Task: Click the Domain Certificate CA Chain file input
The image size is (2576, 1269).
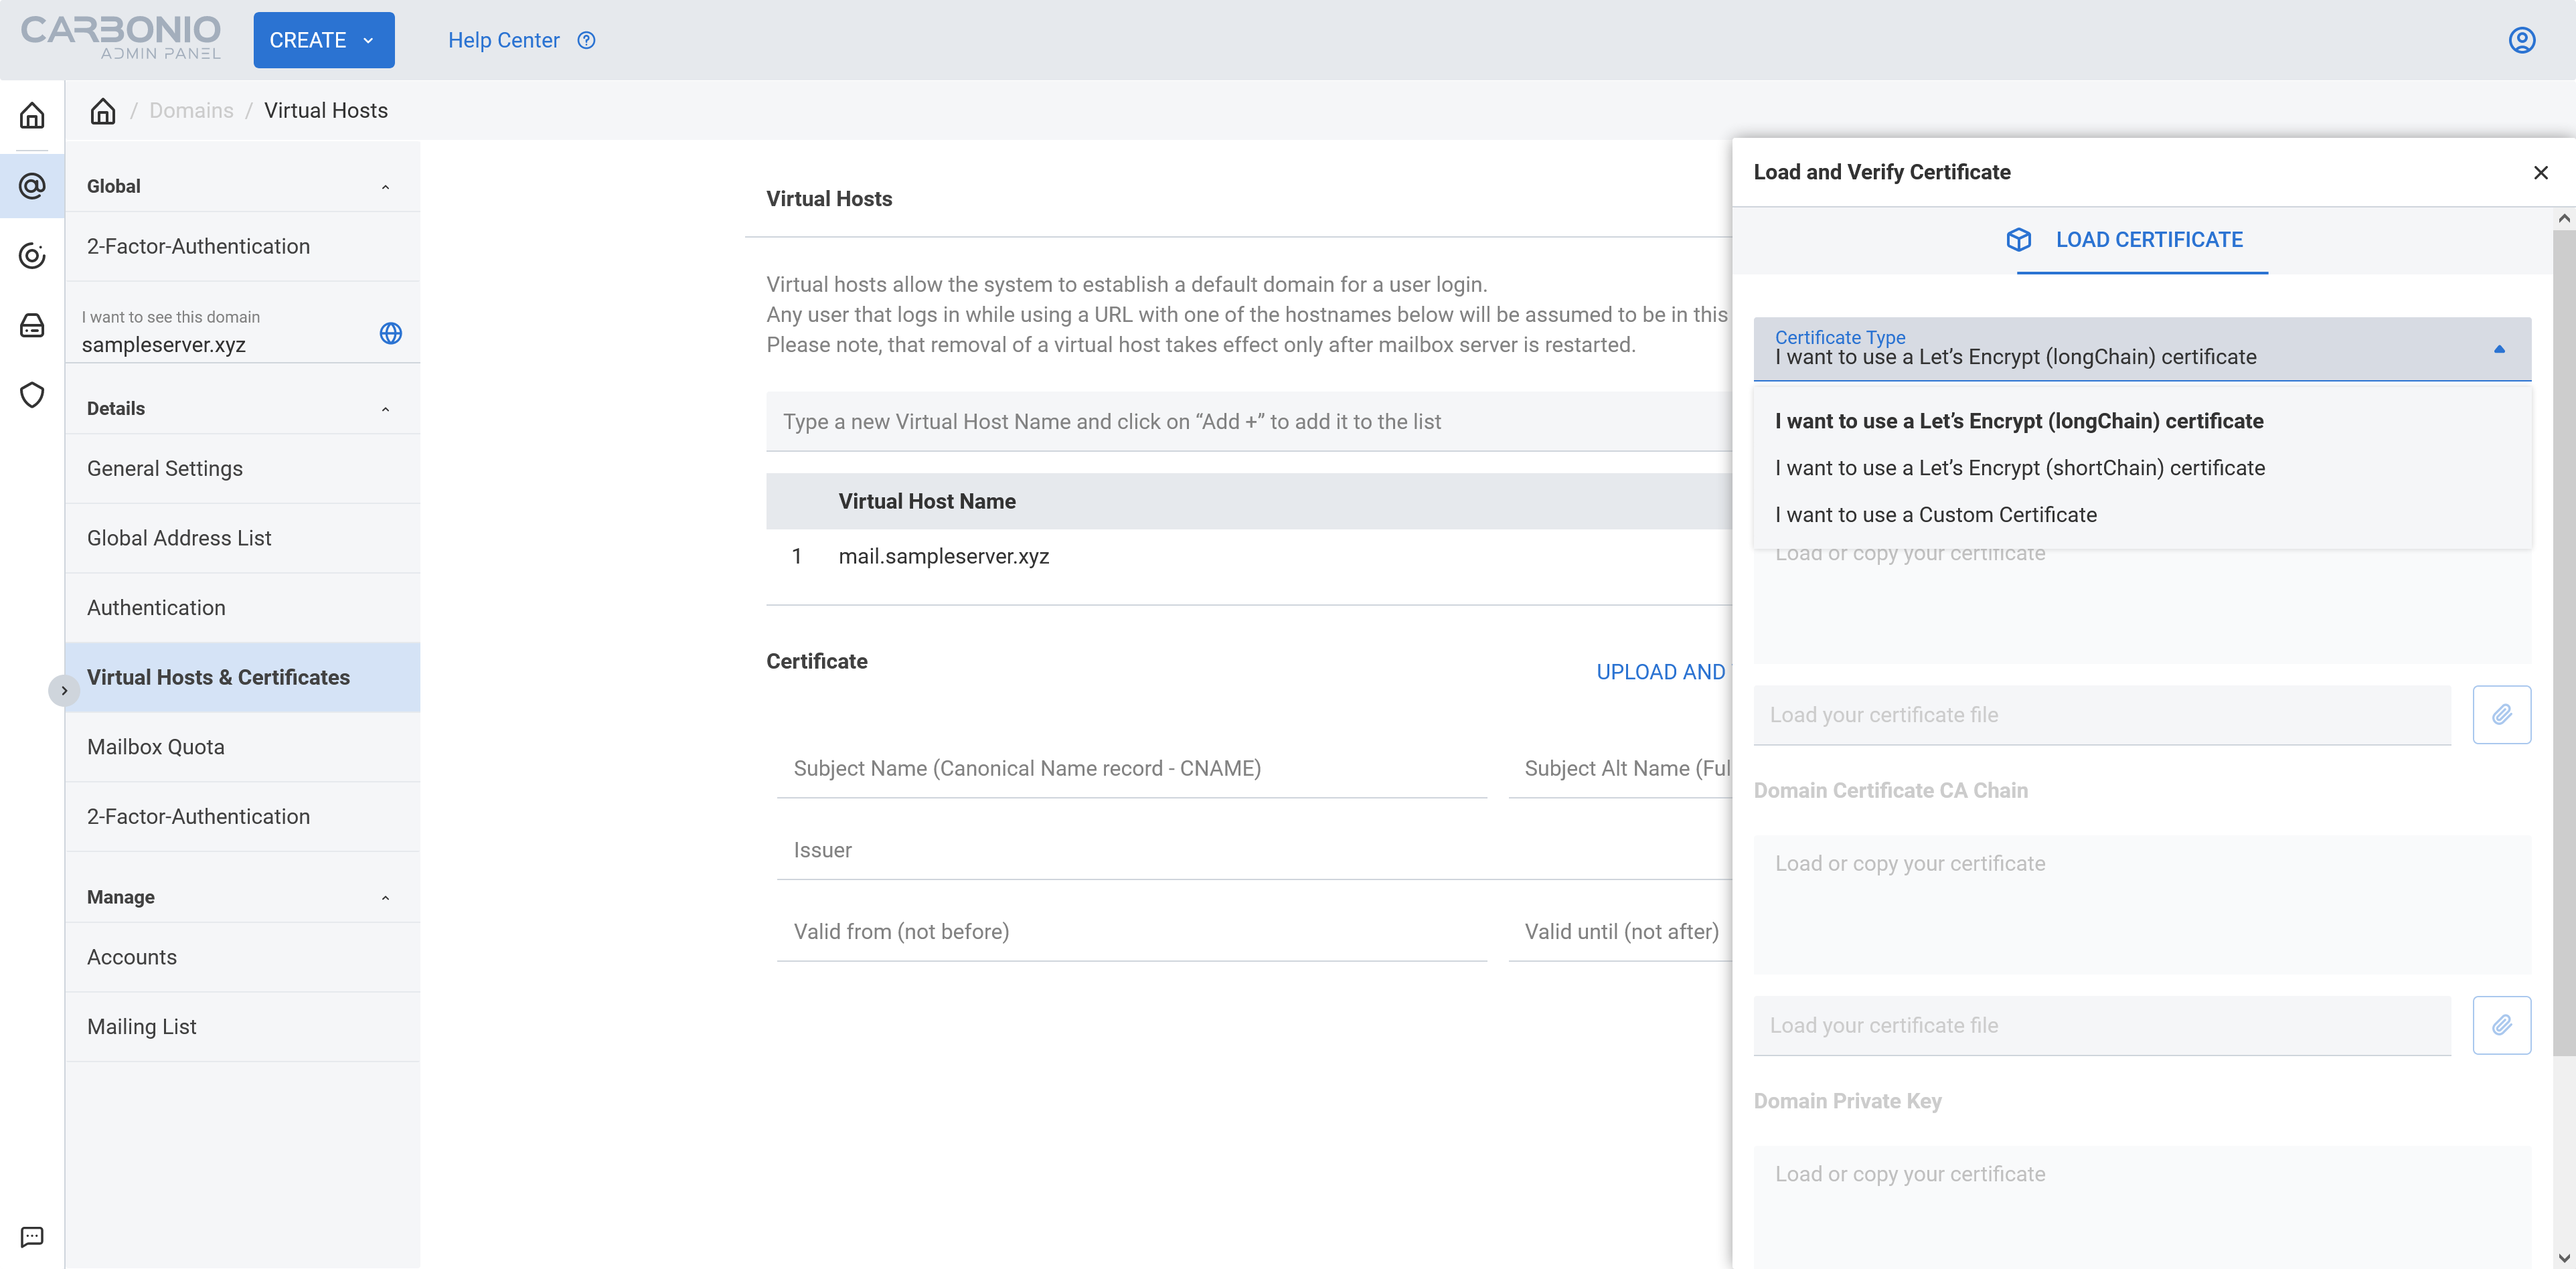Action: pos(2103,1026)
